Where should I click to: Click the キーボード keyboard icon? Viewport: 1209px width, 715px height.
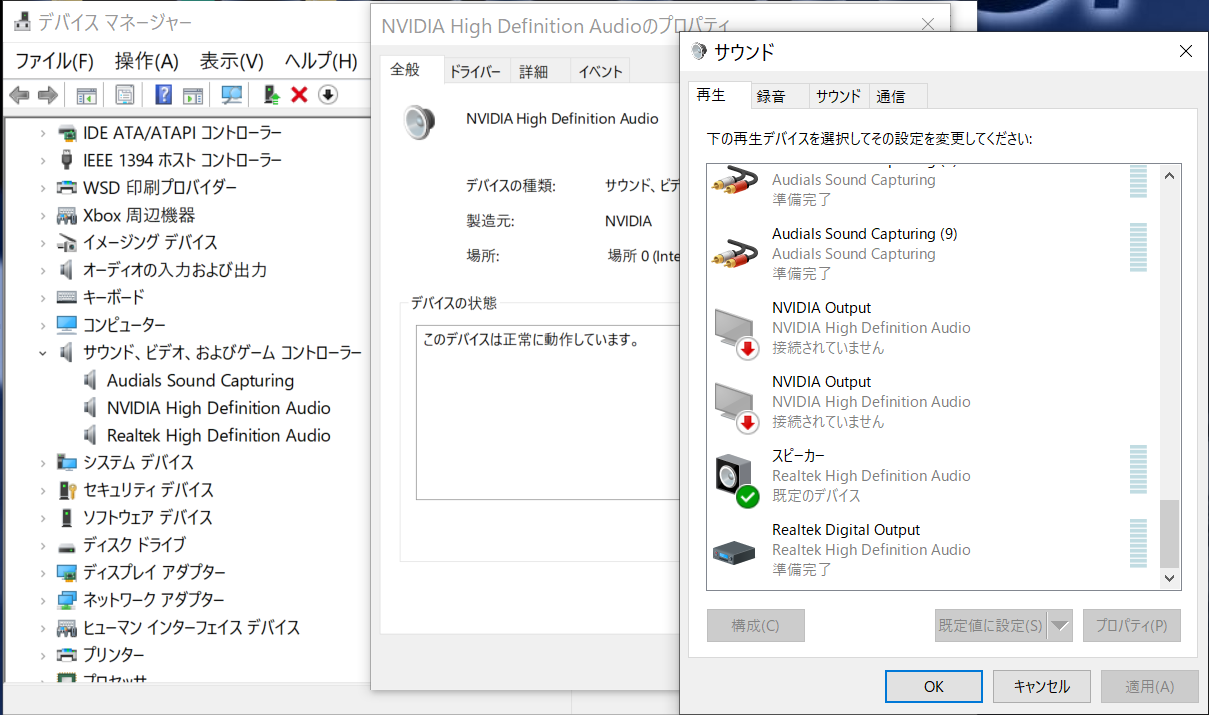point(67,297)
